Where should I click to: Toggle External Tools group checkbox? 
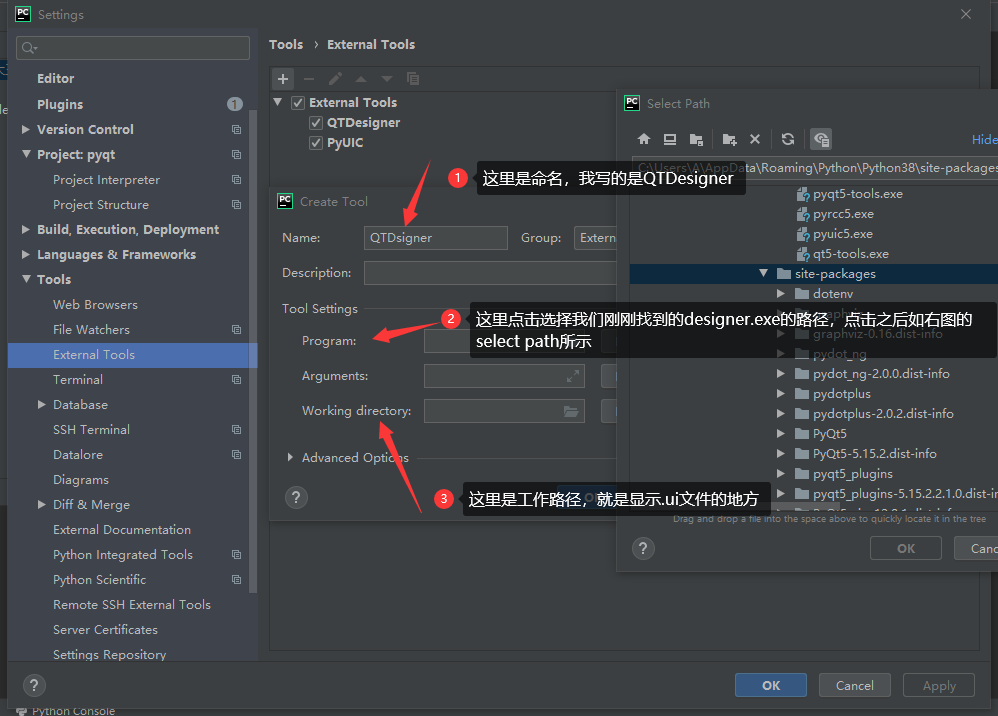(x=298, y=102)
